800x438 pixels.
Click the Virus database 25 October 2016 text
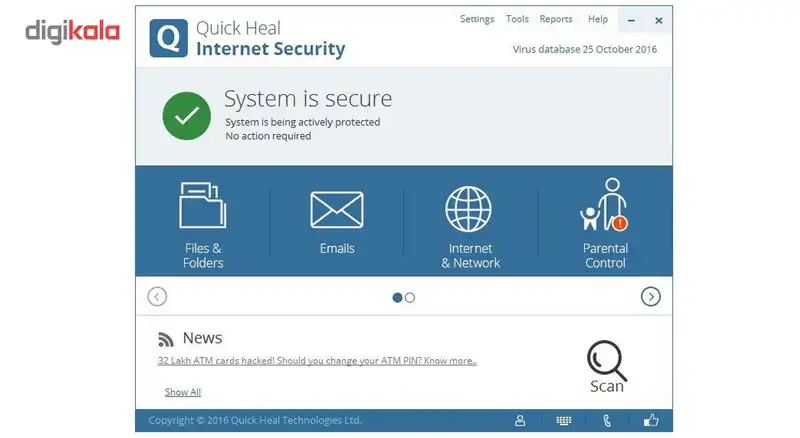(585, 50)
